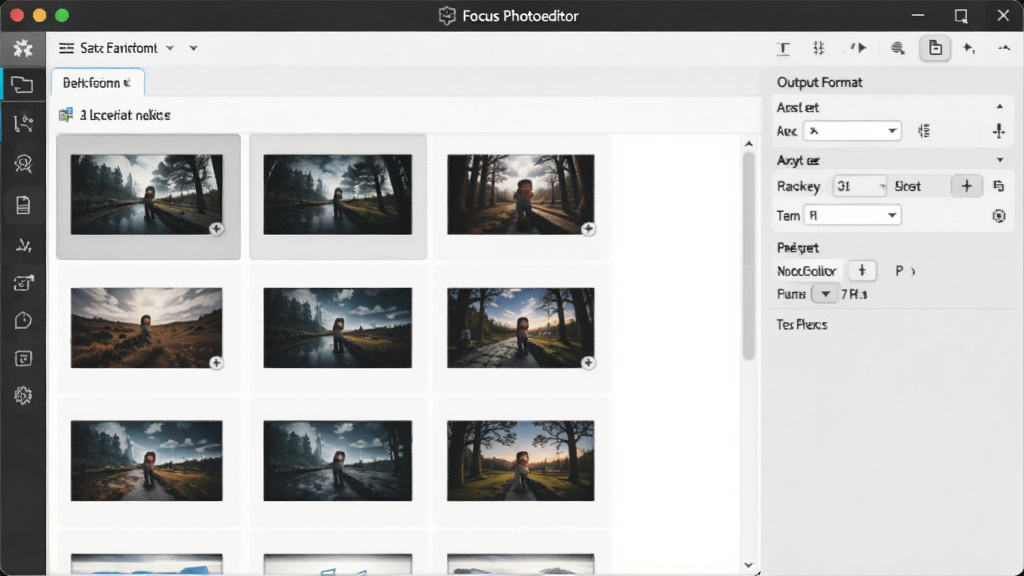The height and width of the screenshot is (576, 1024).
Task: Click the yellow macOS minimize button
Action: (39, 15)
